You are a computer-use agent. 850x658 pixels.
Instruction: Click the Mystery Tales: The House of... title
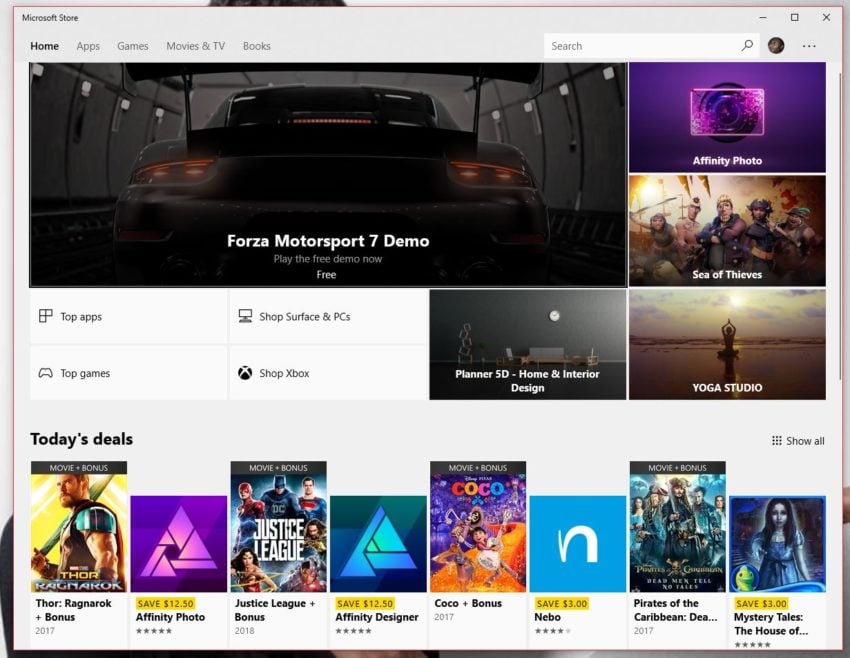point(771,624)
